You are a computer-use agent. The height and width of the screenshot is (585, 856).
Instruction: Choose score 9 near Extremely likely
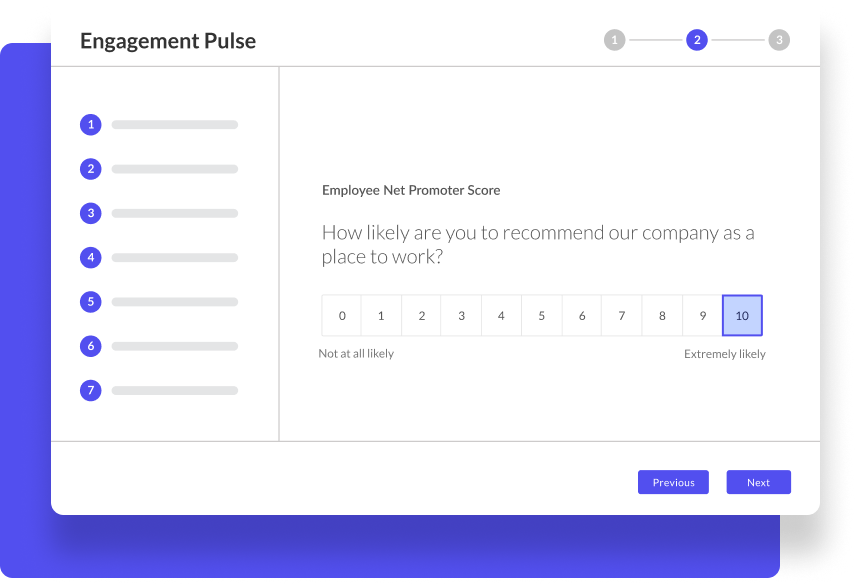point(702,315)
